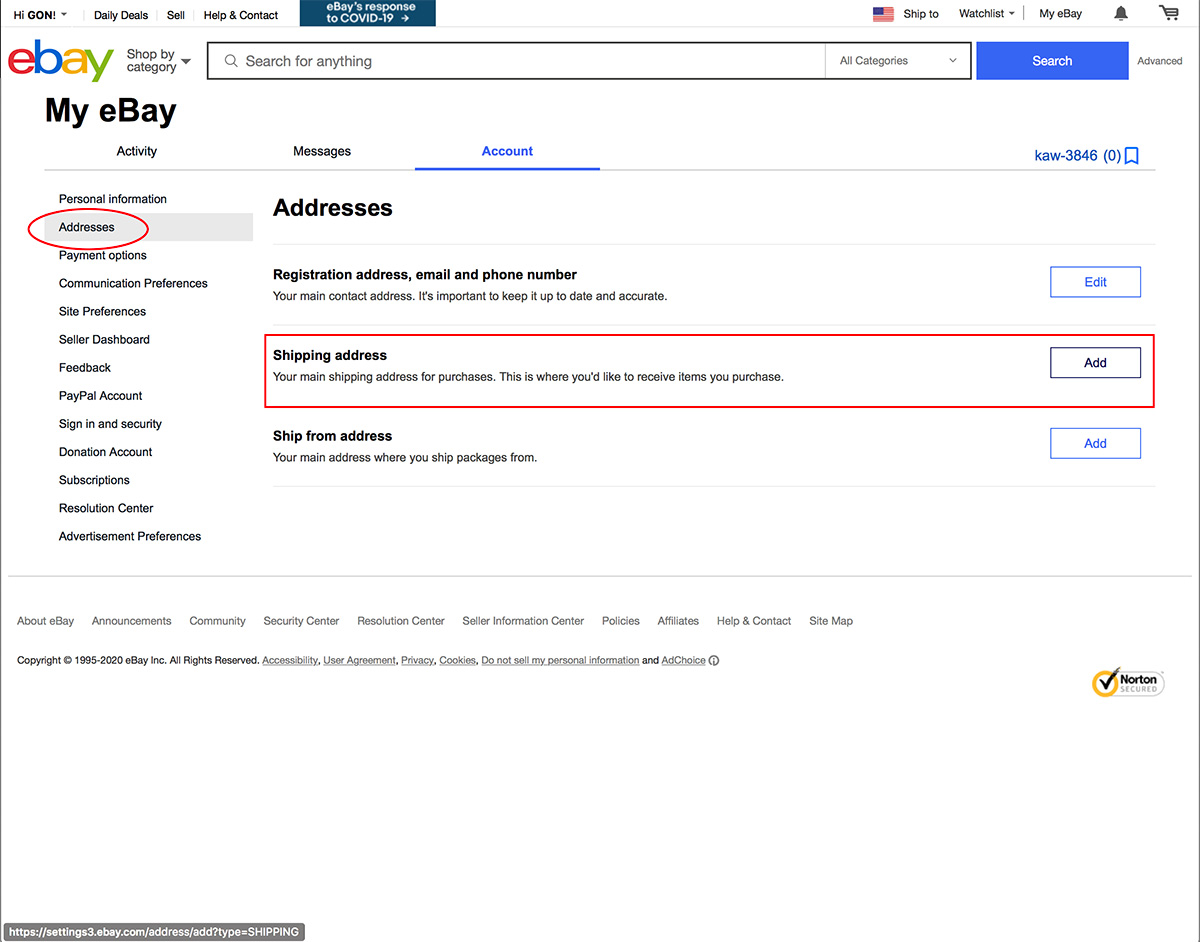
Task: Select Addresses in the sidebar
Action: tap(87, 227)
